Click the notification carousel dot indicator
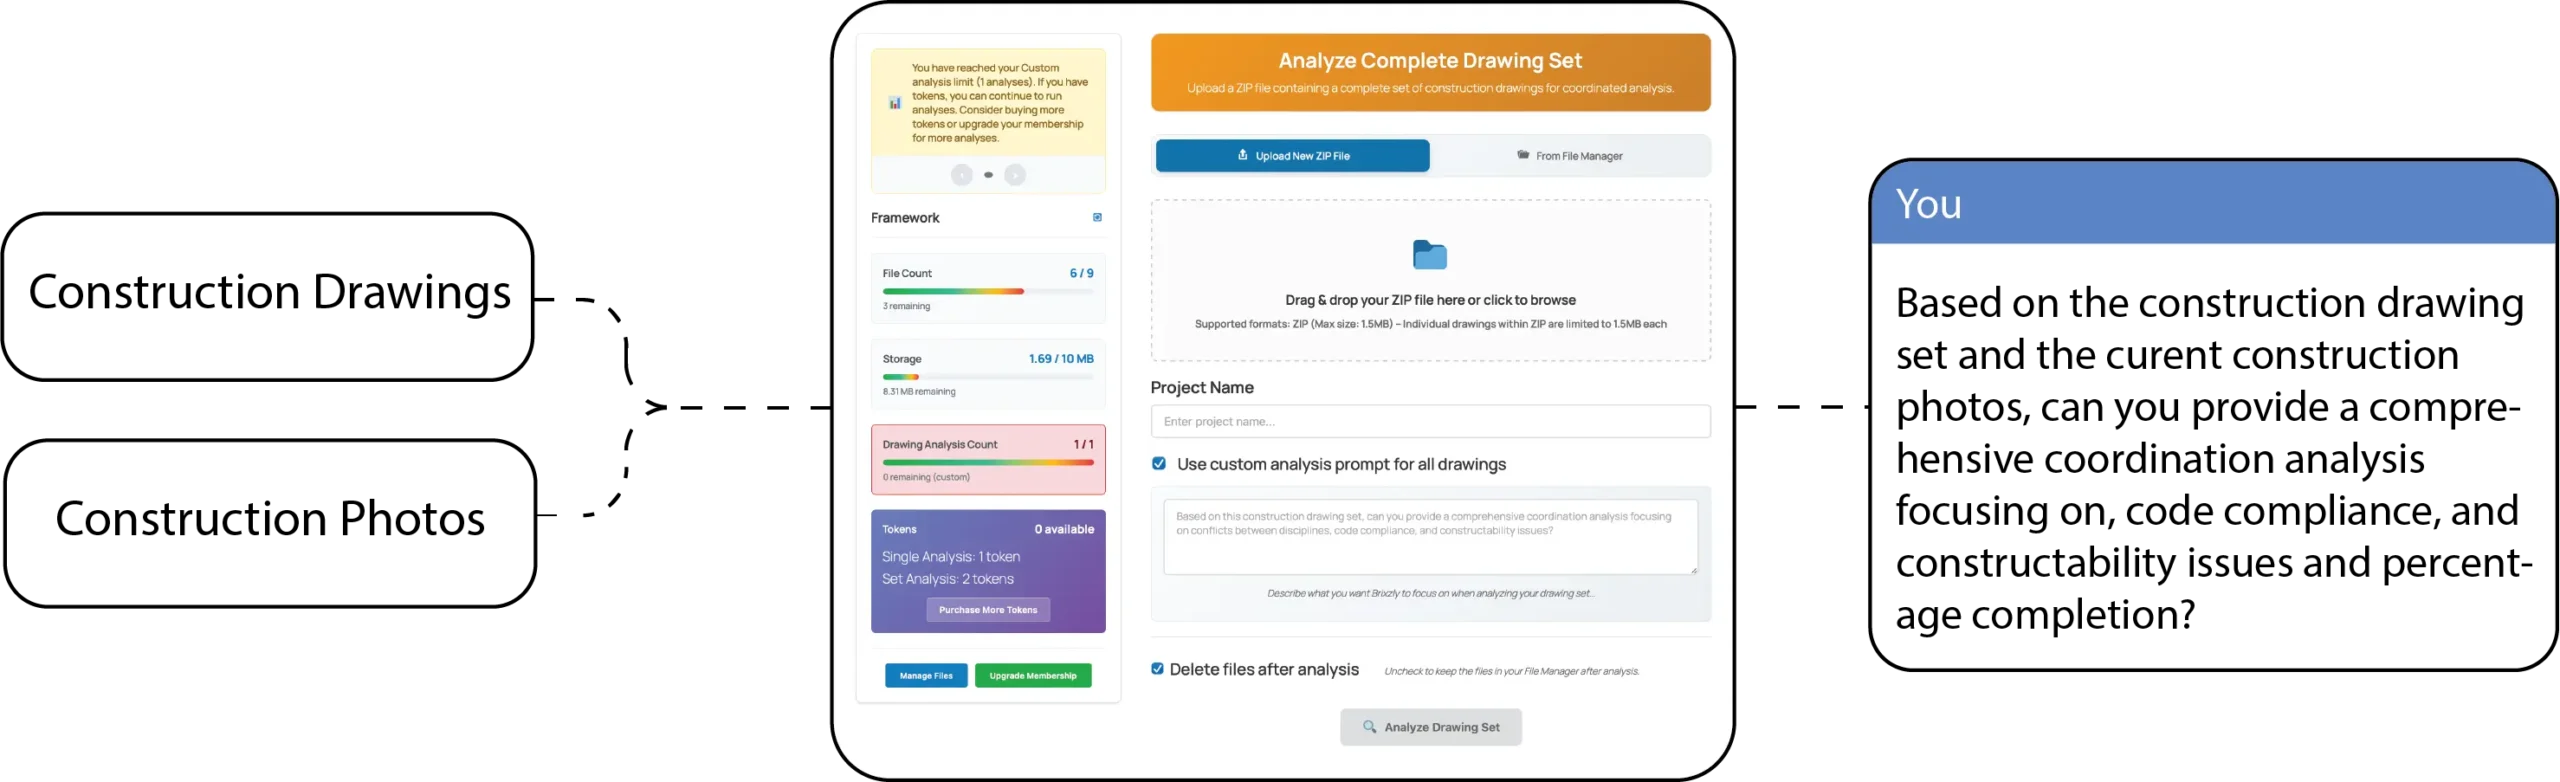This screenshot has width=2560, height=782. (988, 175)
